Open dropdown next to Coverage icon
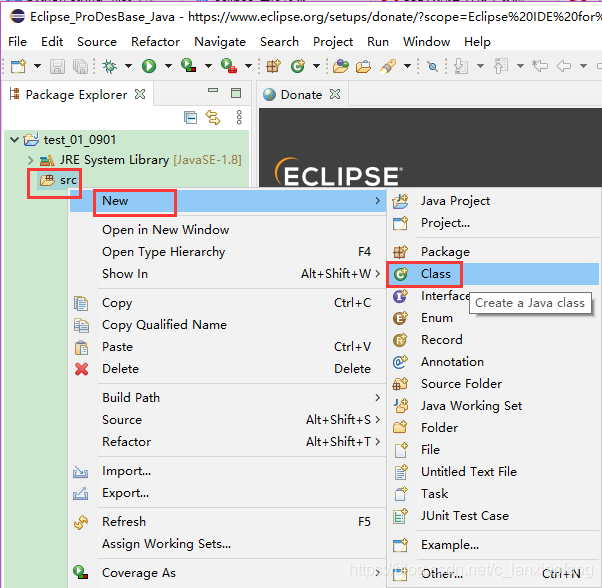The height and width of the screenshot is (588, 602). (x=208, y=66)
